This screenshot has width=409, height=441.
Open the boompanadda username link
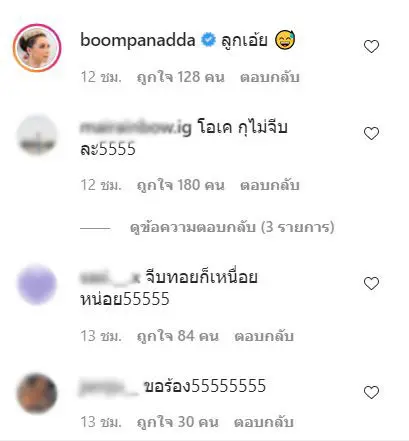coord(138,40)
